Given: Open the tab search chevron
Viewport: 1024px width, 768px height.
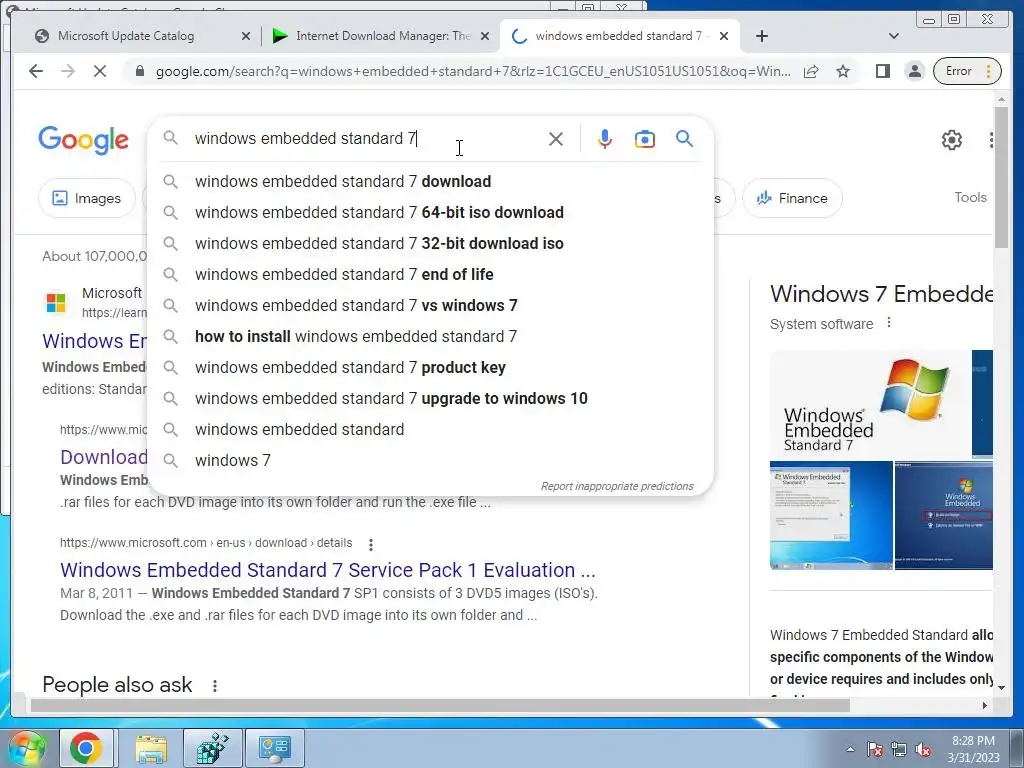Looking at the screenshot, I should coord(894,36).
